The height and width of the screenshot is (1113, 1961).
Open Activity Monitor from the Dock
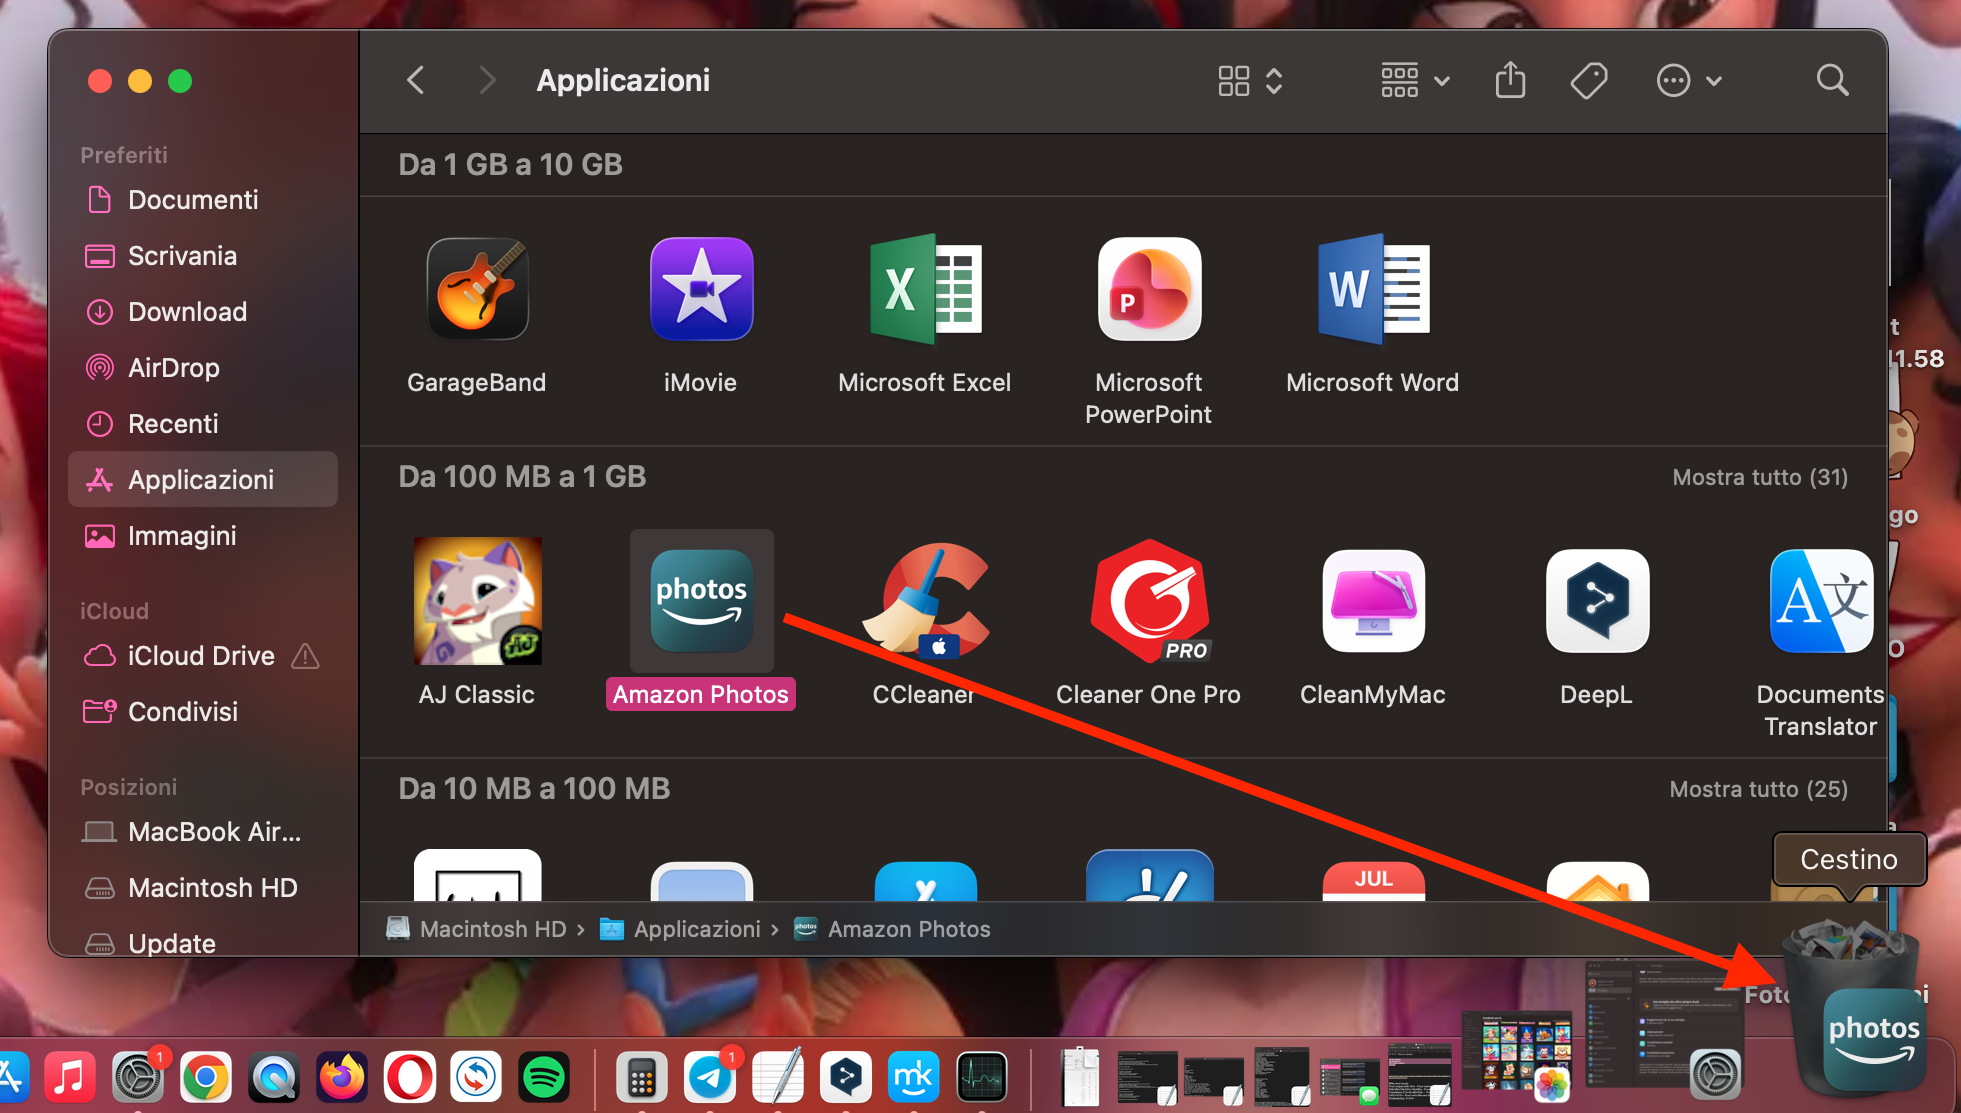(x=982, y=1077)
